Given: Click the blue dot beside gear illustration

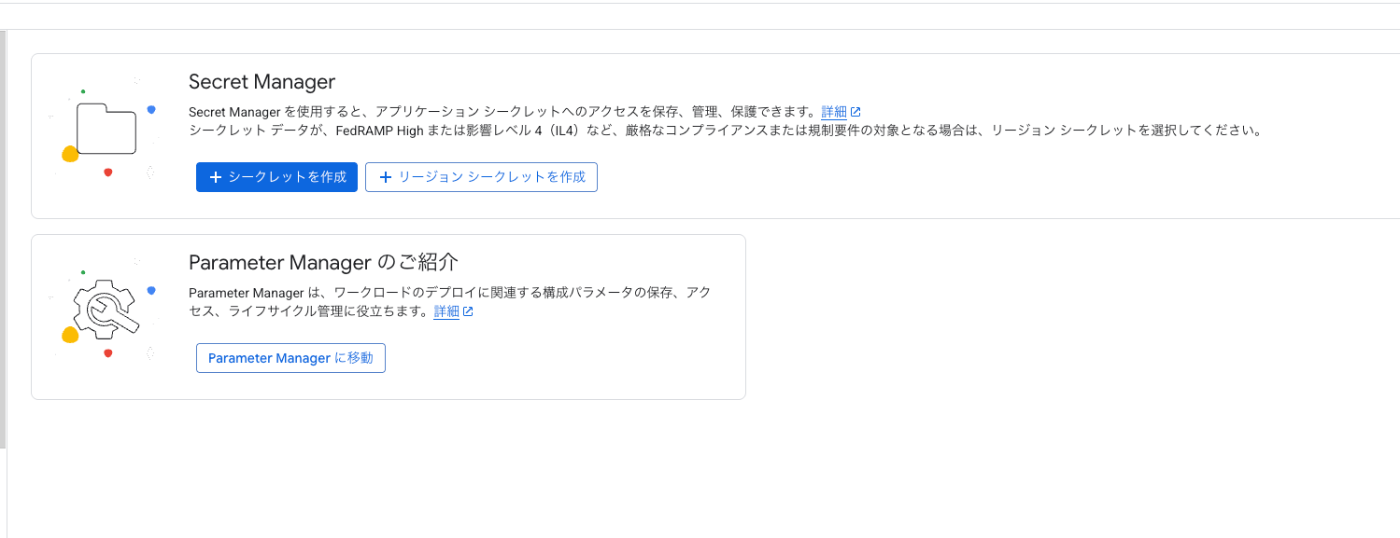Looking at the screenshot, I should click(151, 290).
